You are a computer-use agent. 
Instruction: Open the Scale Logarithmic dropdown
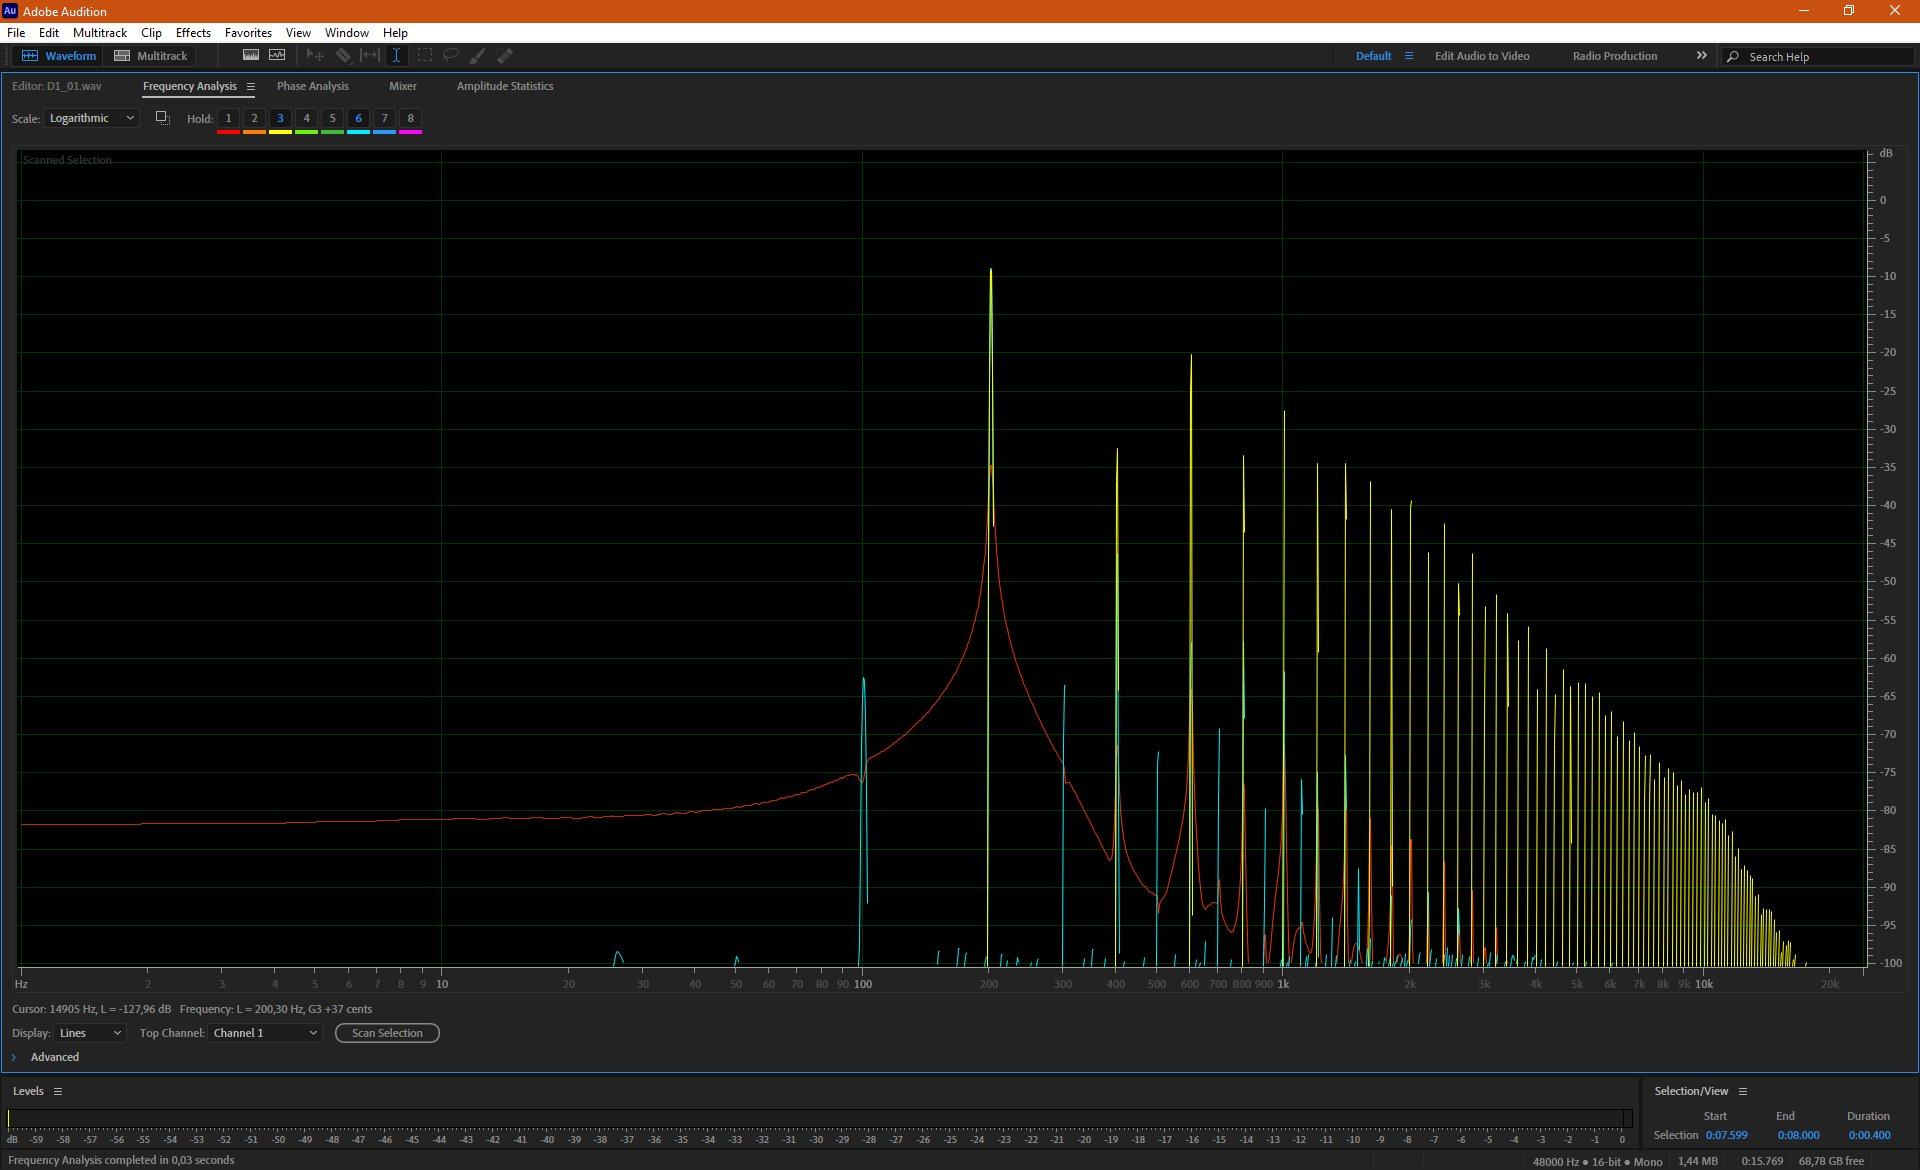(91, 118)
